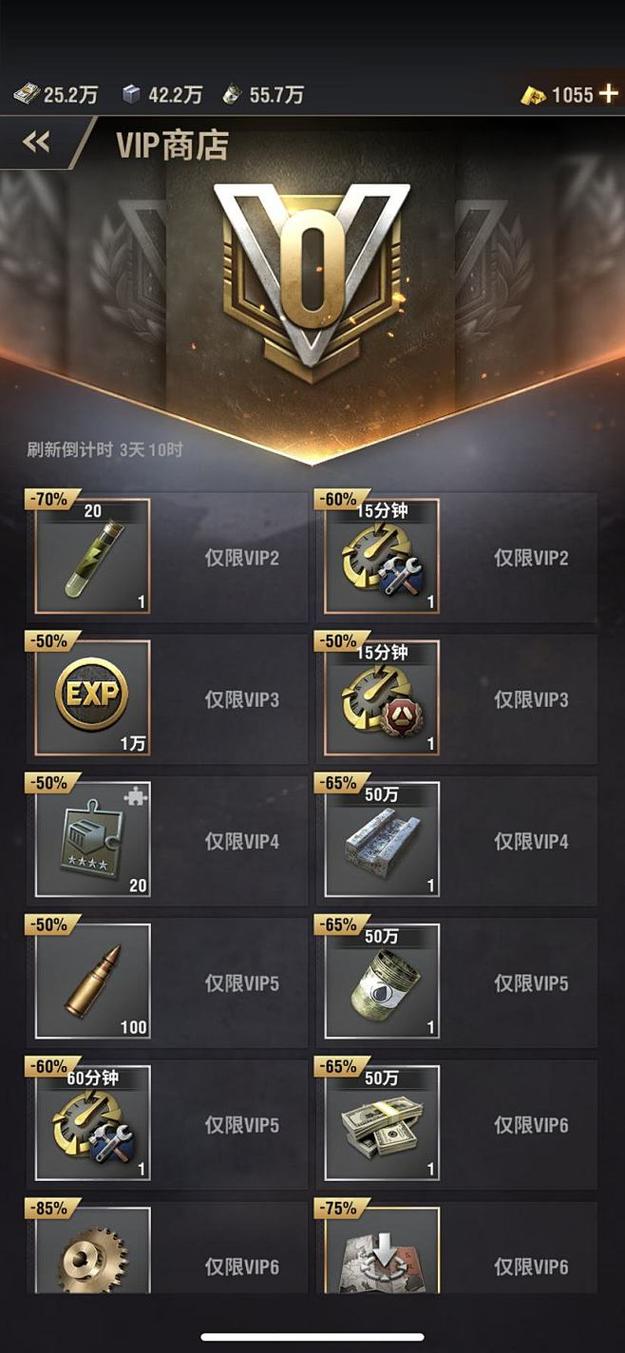This screenshot has width=625, height=1353.
Task: Go back using the double-chevron arrow
Action: pos(37,143)
